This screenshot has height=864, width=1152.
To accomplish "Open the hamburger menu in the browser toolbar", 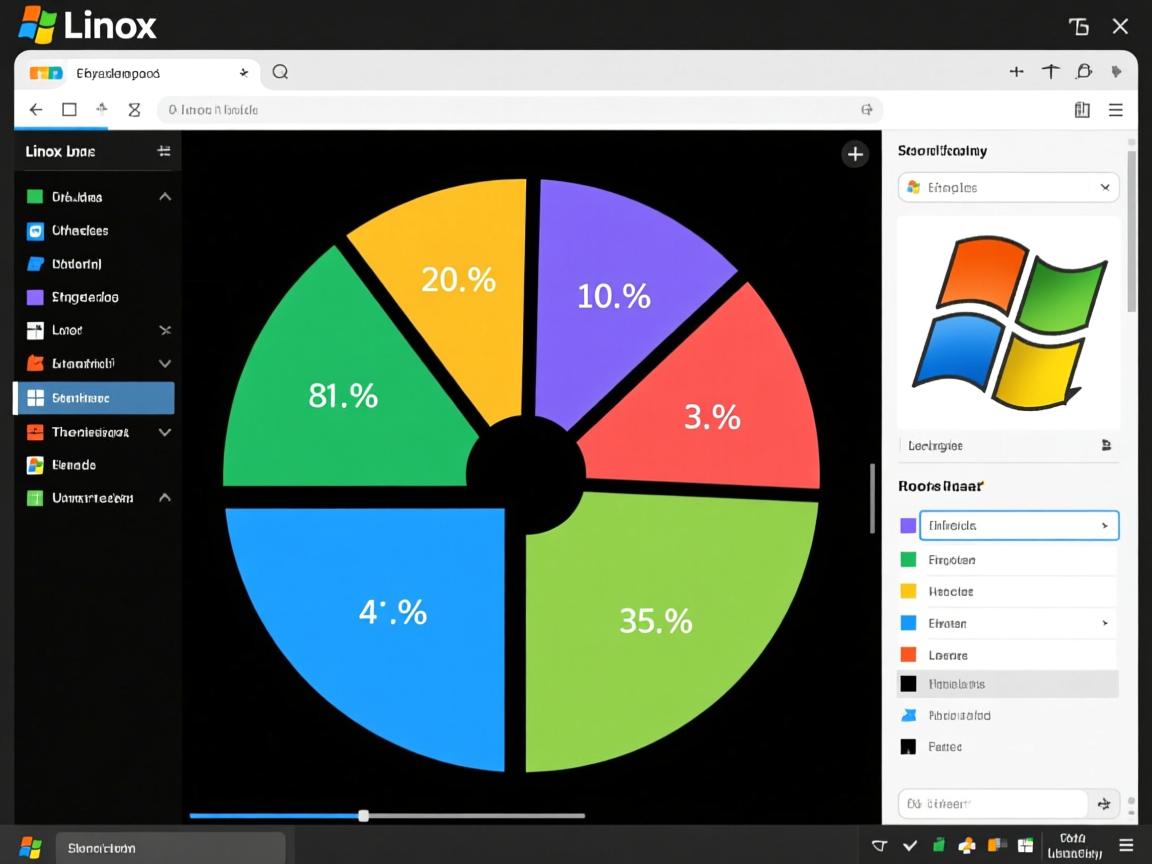I will 1116,110.
